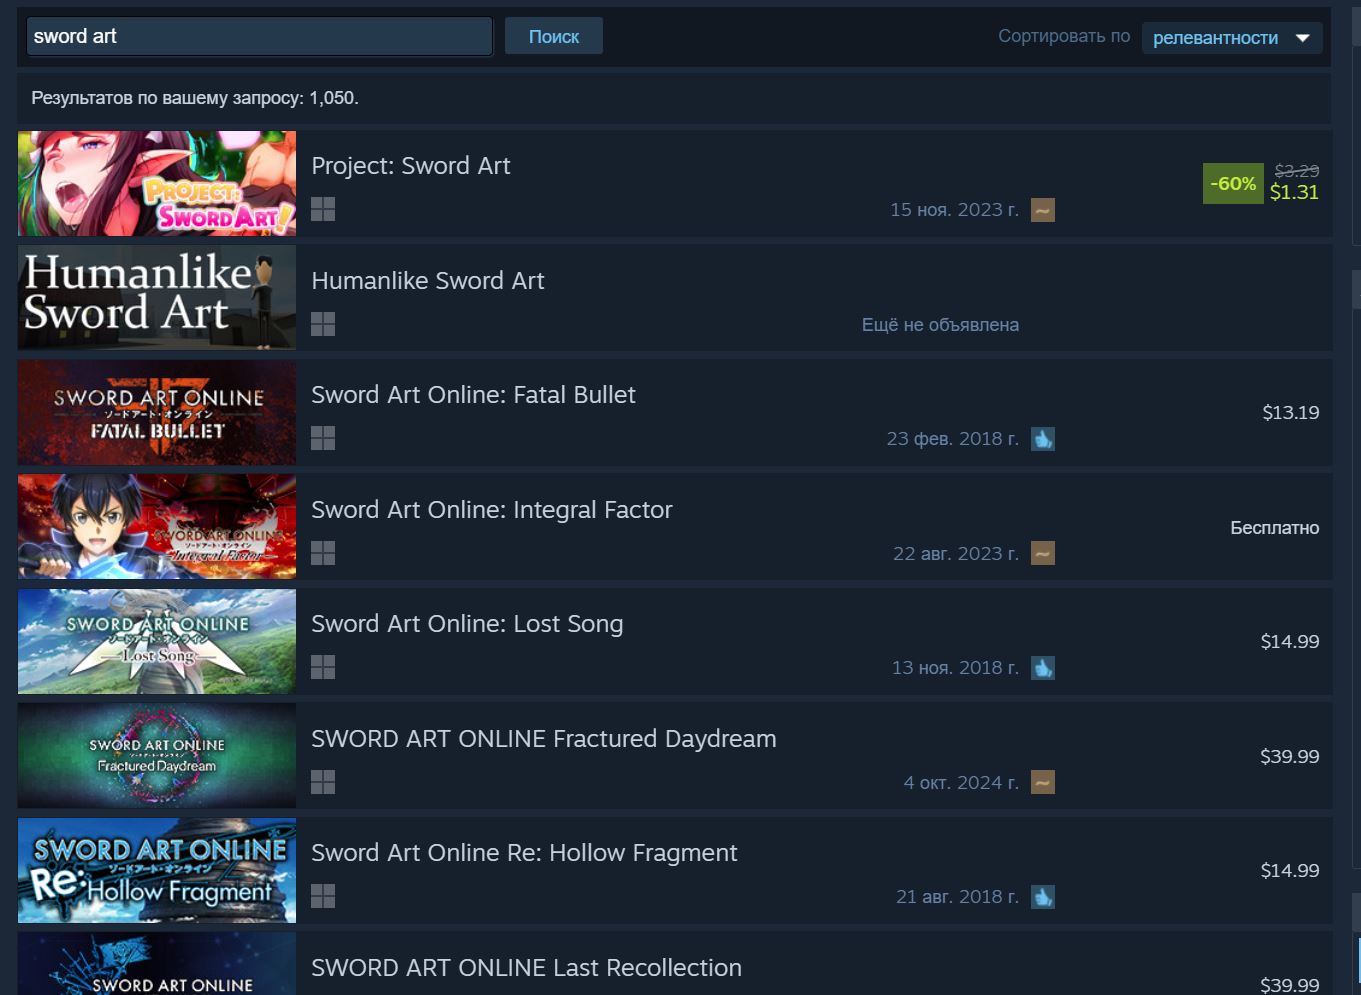
Task: Click the mixed review icon for Project: Sword Art
Action: click(x=1043, y=210)
